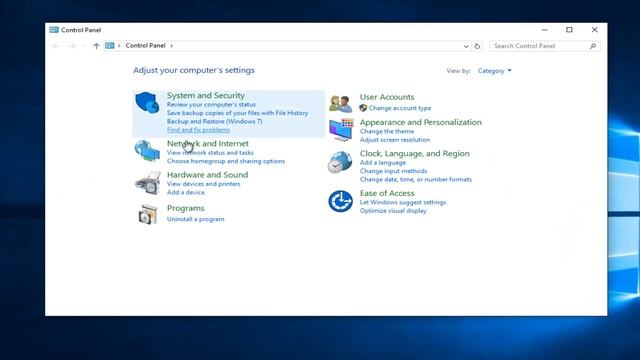The height and width of the screenshot is (360, 640).
Task: Open the Programs category heading
Action: click(x=186, y=208)
